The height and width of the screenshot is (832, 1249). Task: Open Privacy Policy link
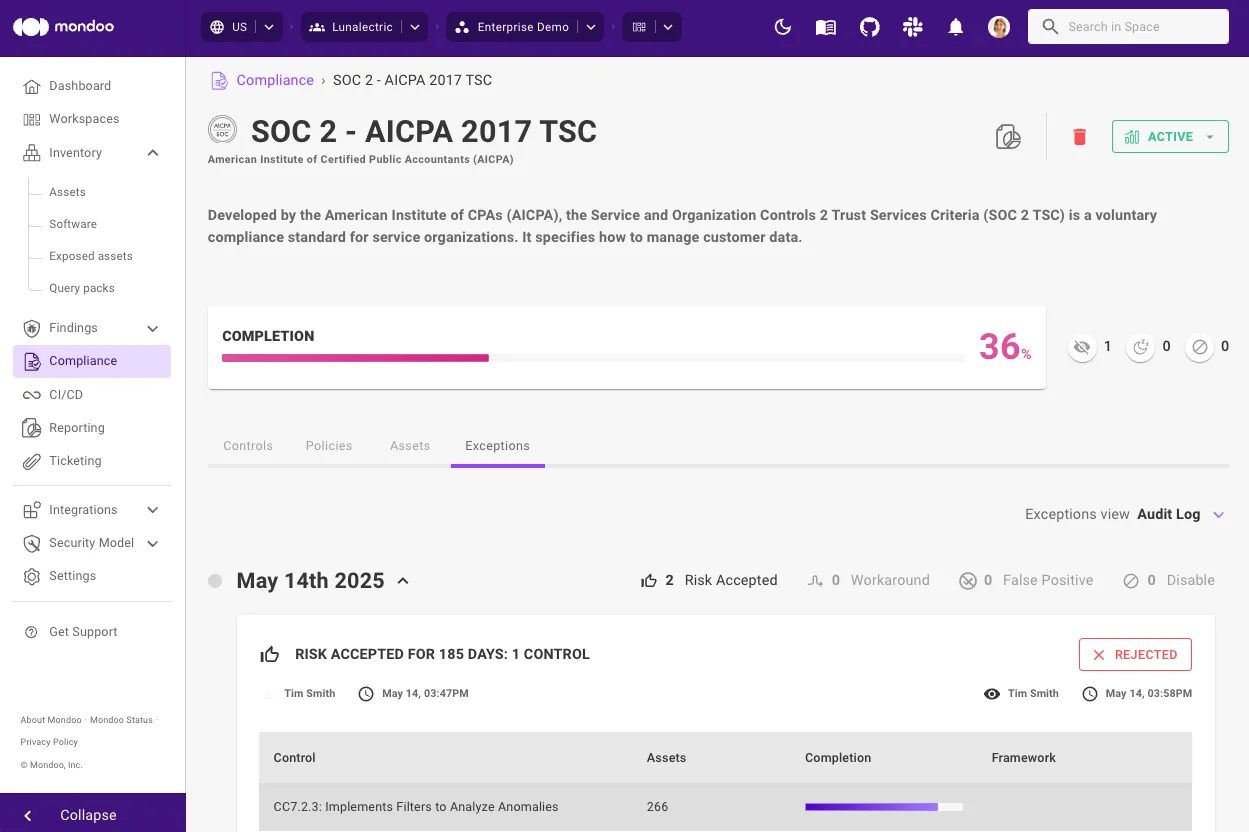point(49,742)
